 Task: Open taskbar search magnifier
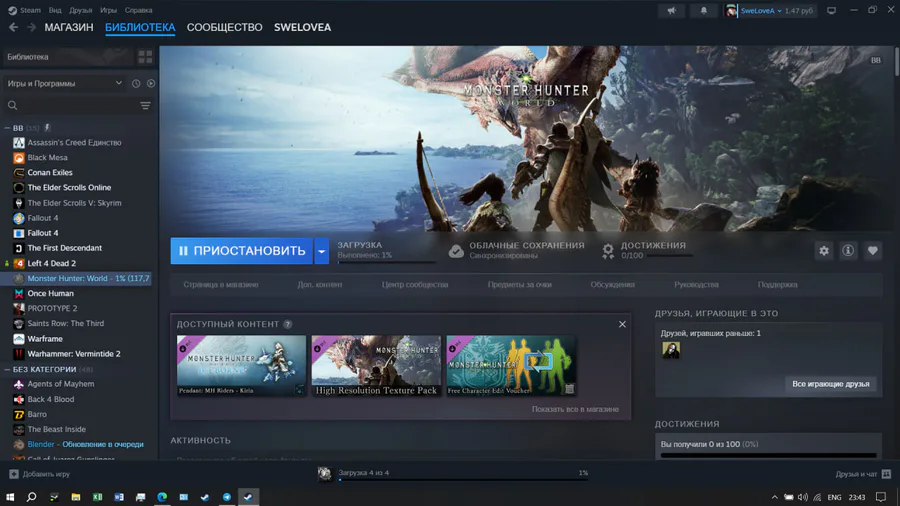[32, 497]
